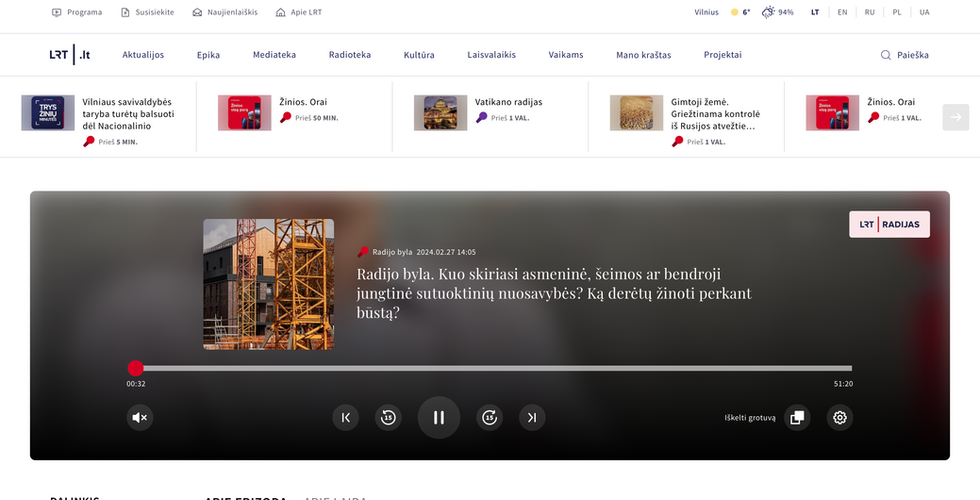Screen dimensions: 980x500
Task: Open the Radioteka menu
Action: tap(350, 55)
